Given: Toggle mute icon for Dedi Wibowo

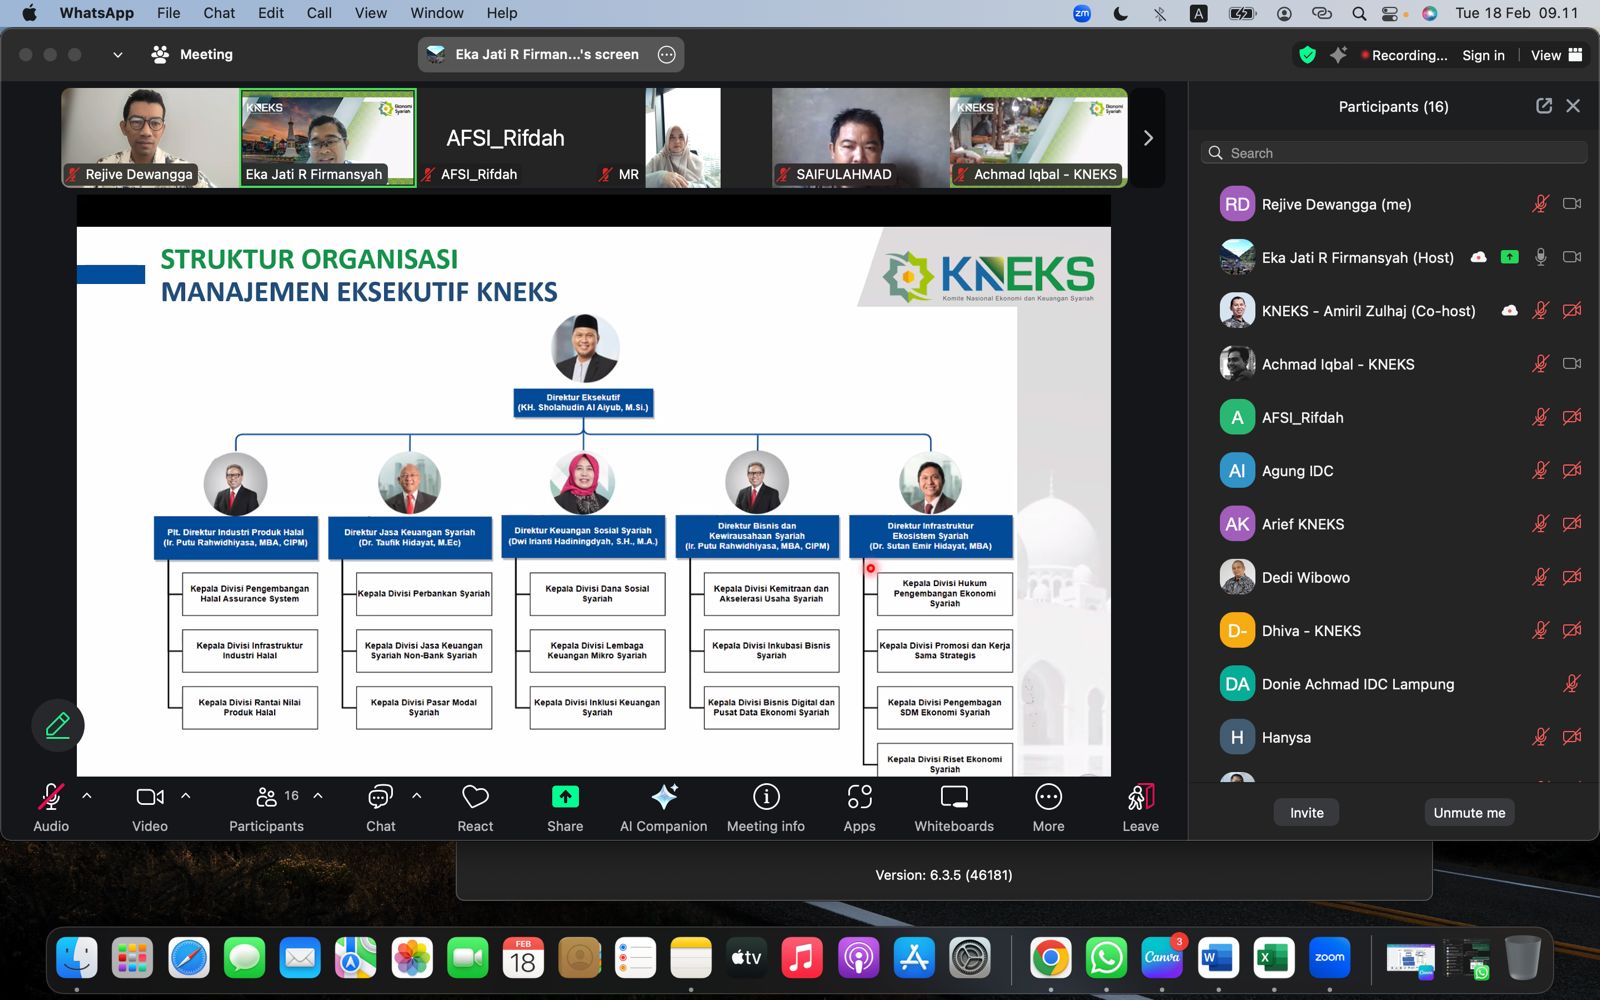Looking at the screenshot, I should click(x=1541, y=577).
